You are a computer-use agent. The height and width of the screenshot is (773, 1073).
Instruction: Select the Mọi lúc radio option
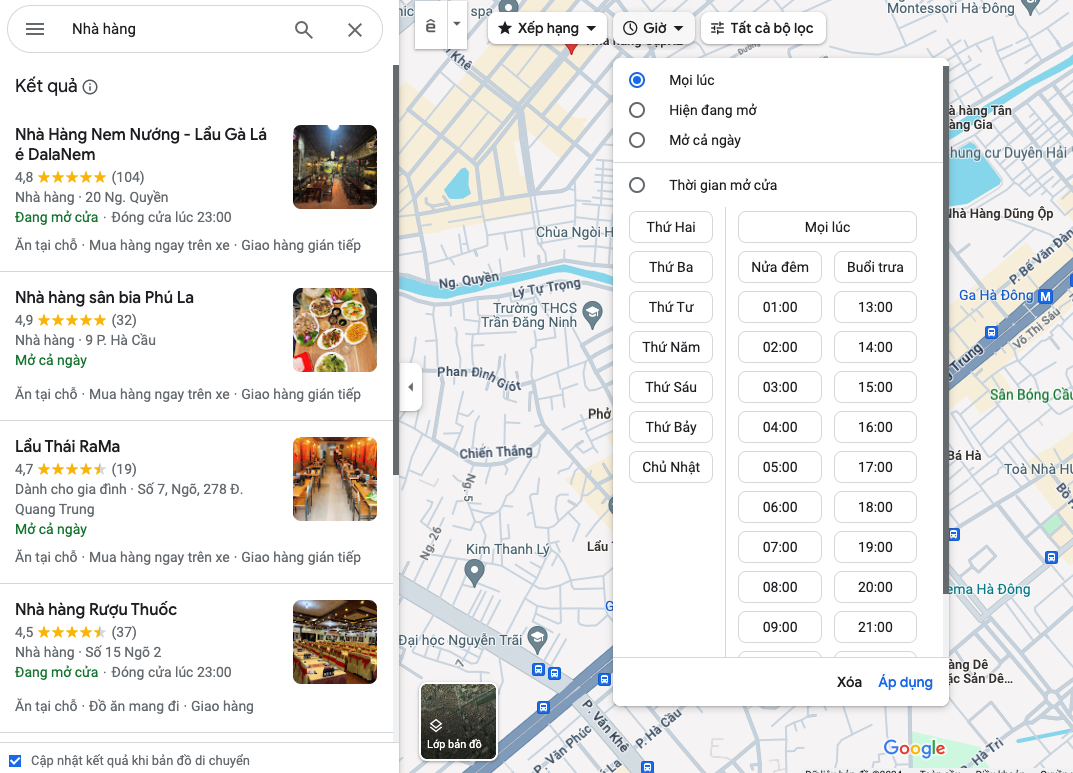637,80
